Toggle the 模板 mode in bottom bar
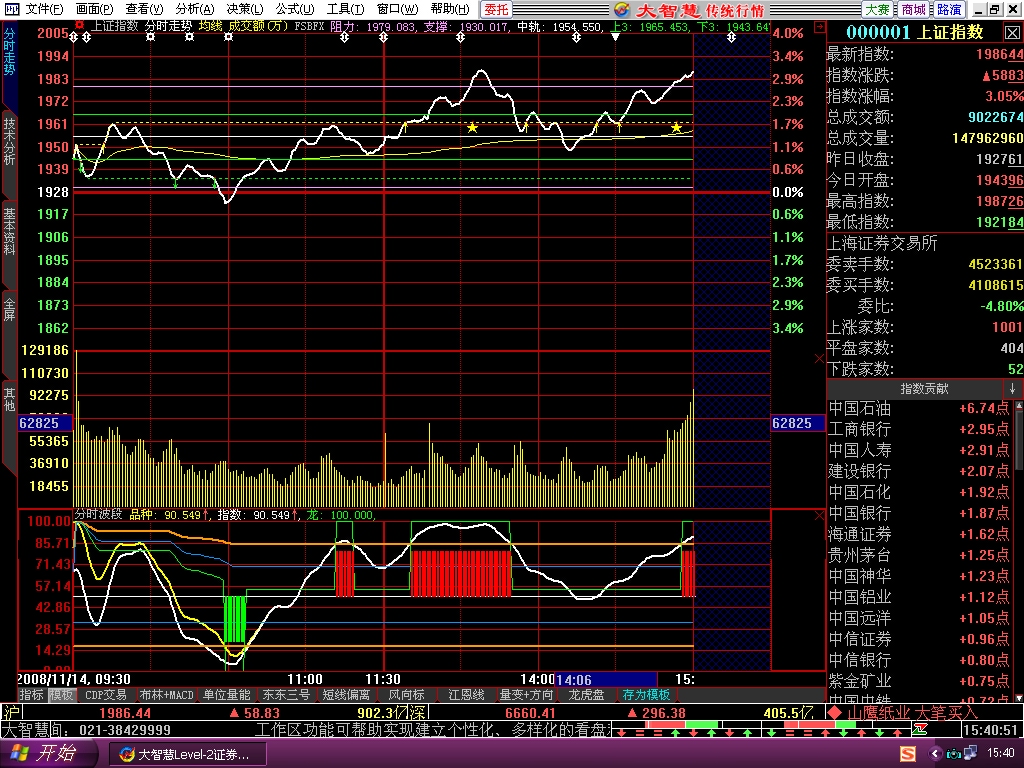The height and width of the screenshot is (768, 1024). [61, 695]
